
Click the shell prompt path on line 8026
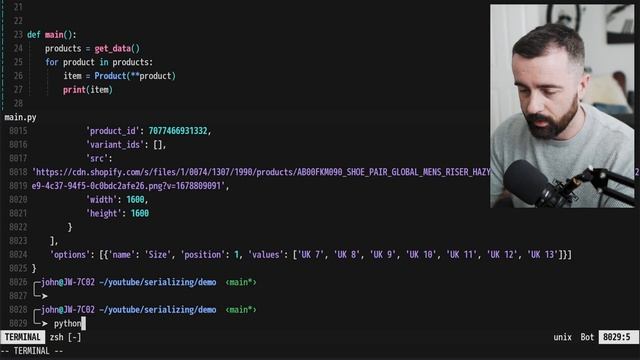[158, 282]
